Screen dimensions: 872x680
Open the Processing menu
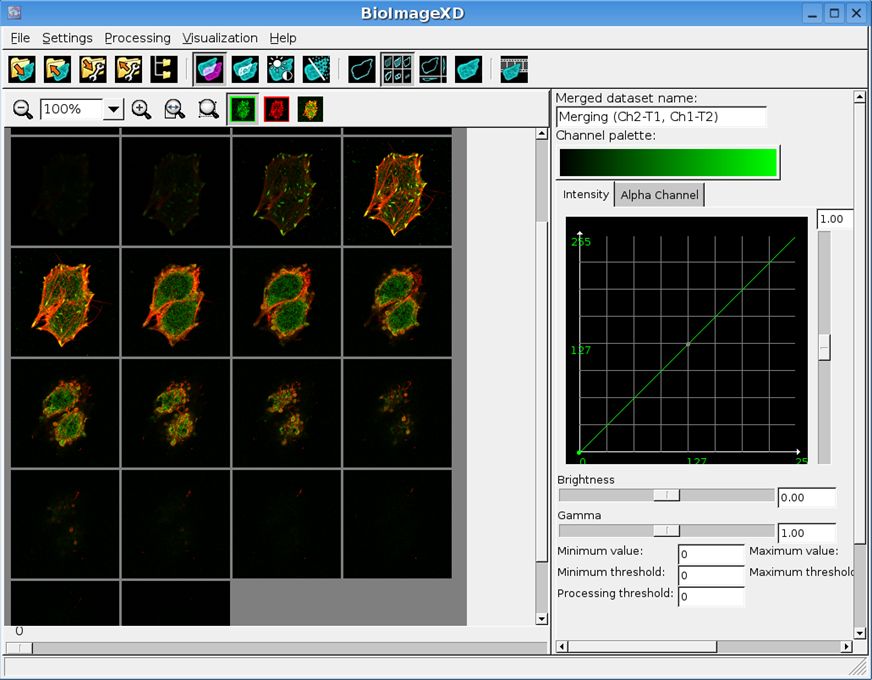(137, 38)
